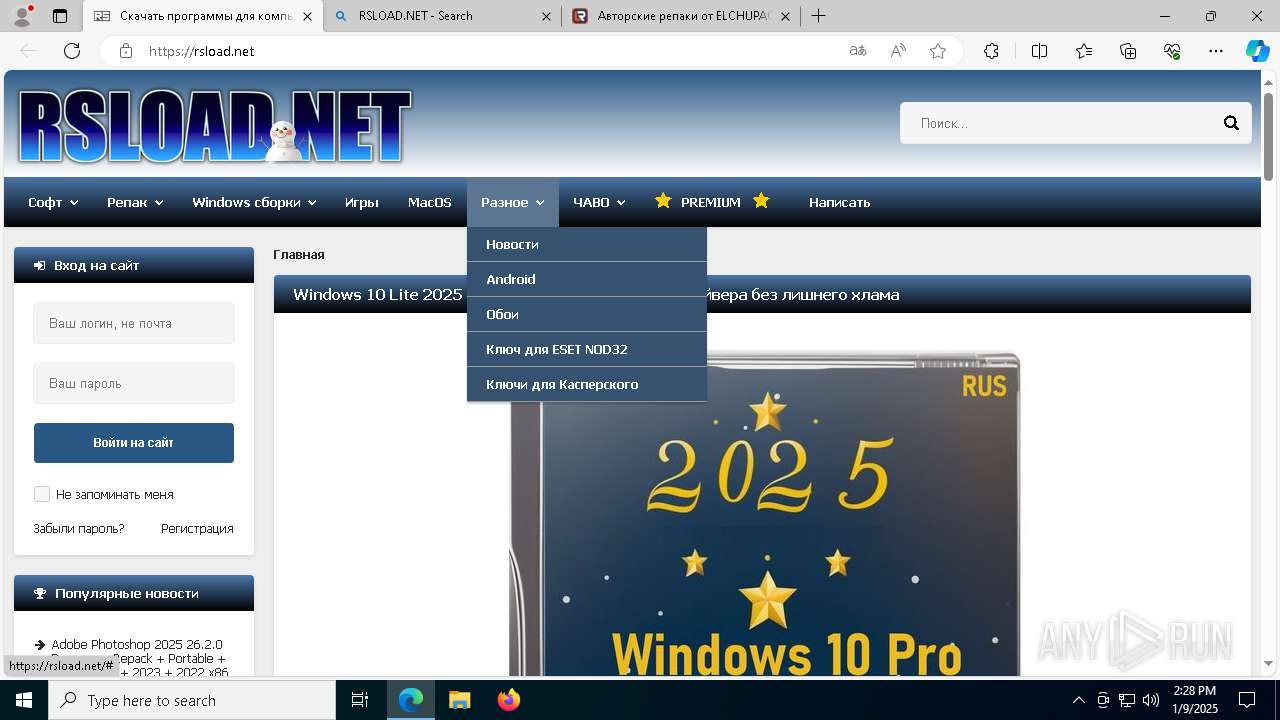1280x720 pixels.
Task: Expand the Софт menu
Action: click(x=53, y=202)
